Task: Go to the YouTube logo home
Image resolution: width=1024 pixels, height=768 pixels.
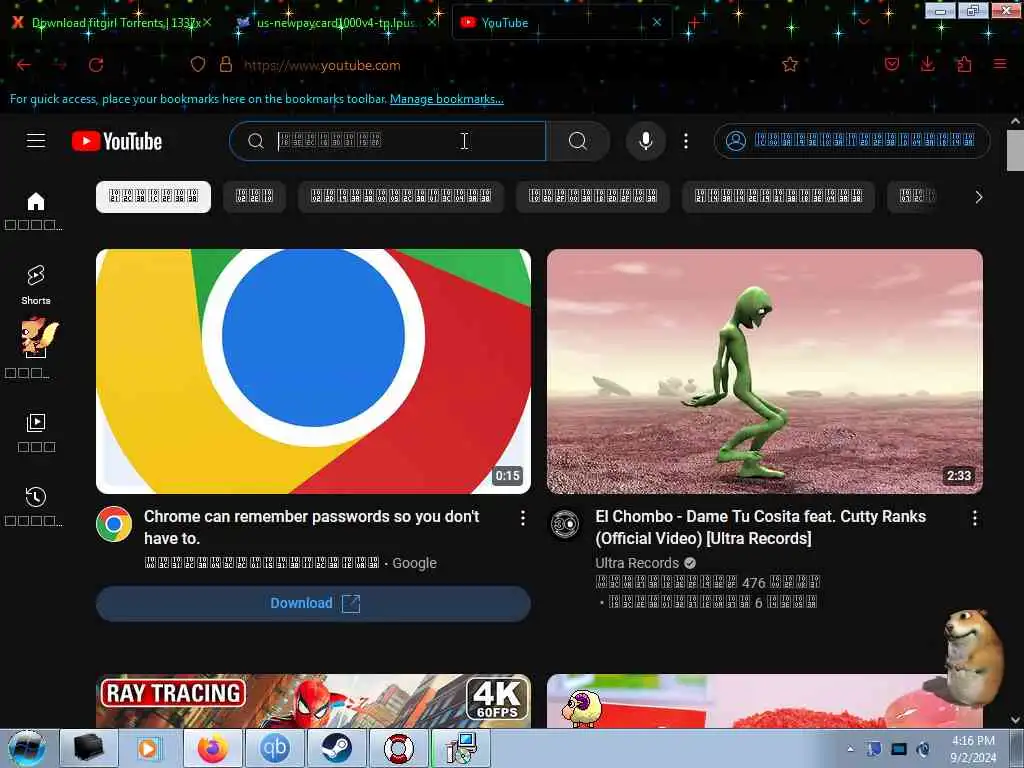Action: [117, 141]
